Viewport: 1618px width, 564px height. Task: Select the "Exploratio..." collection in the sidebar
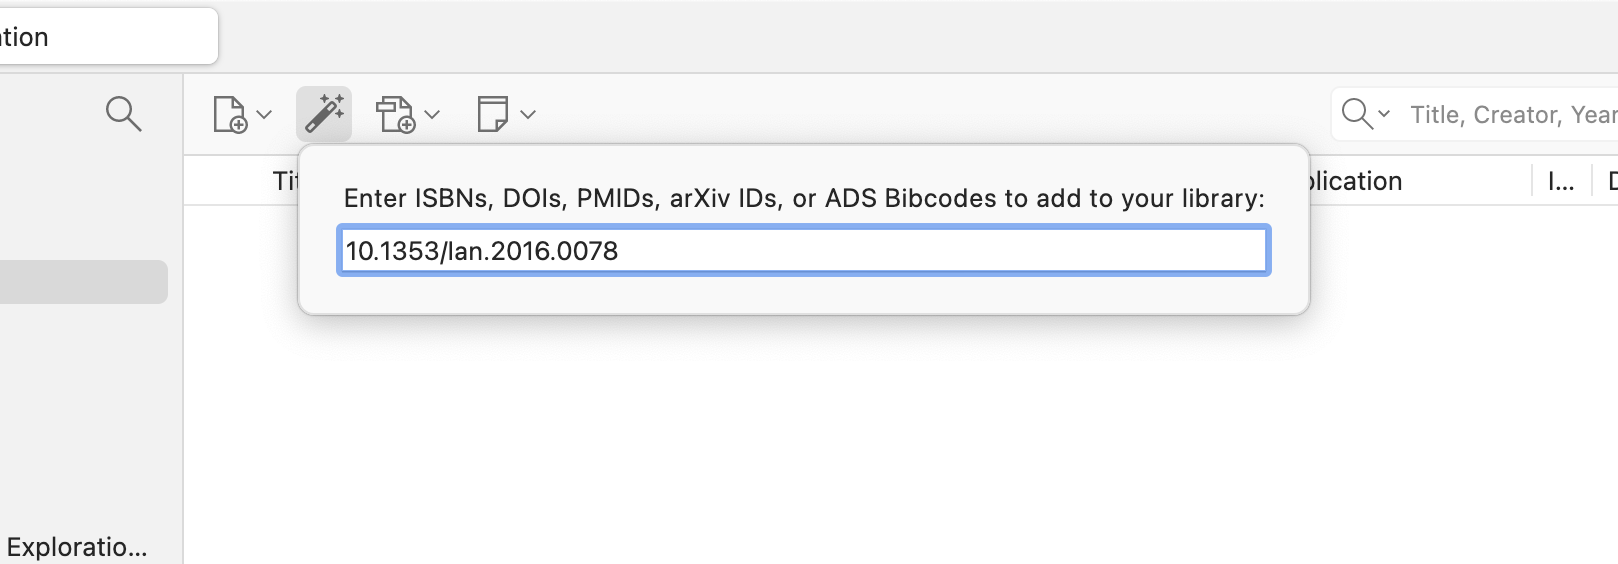77,547
